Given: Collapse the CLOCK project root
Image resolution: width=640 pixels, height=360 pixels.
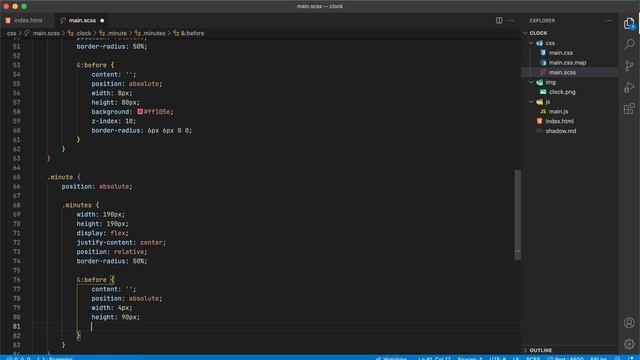Looking at the screenshot, I should coord(526,33).
